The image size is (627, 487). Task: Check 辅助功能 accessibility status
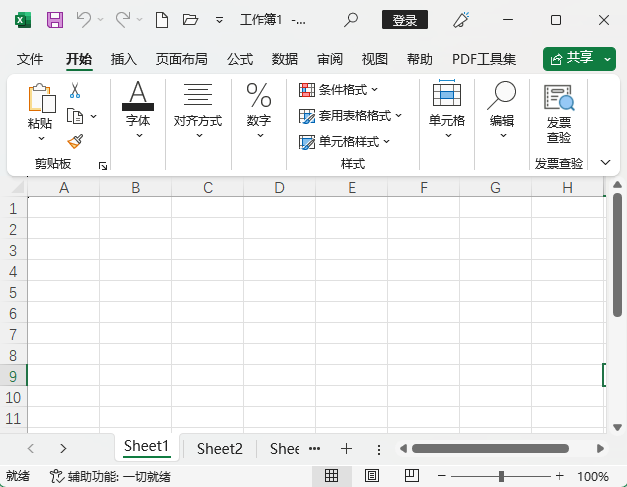click(x=110, y=476)
